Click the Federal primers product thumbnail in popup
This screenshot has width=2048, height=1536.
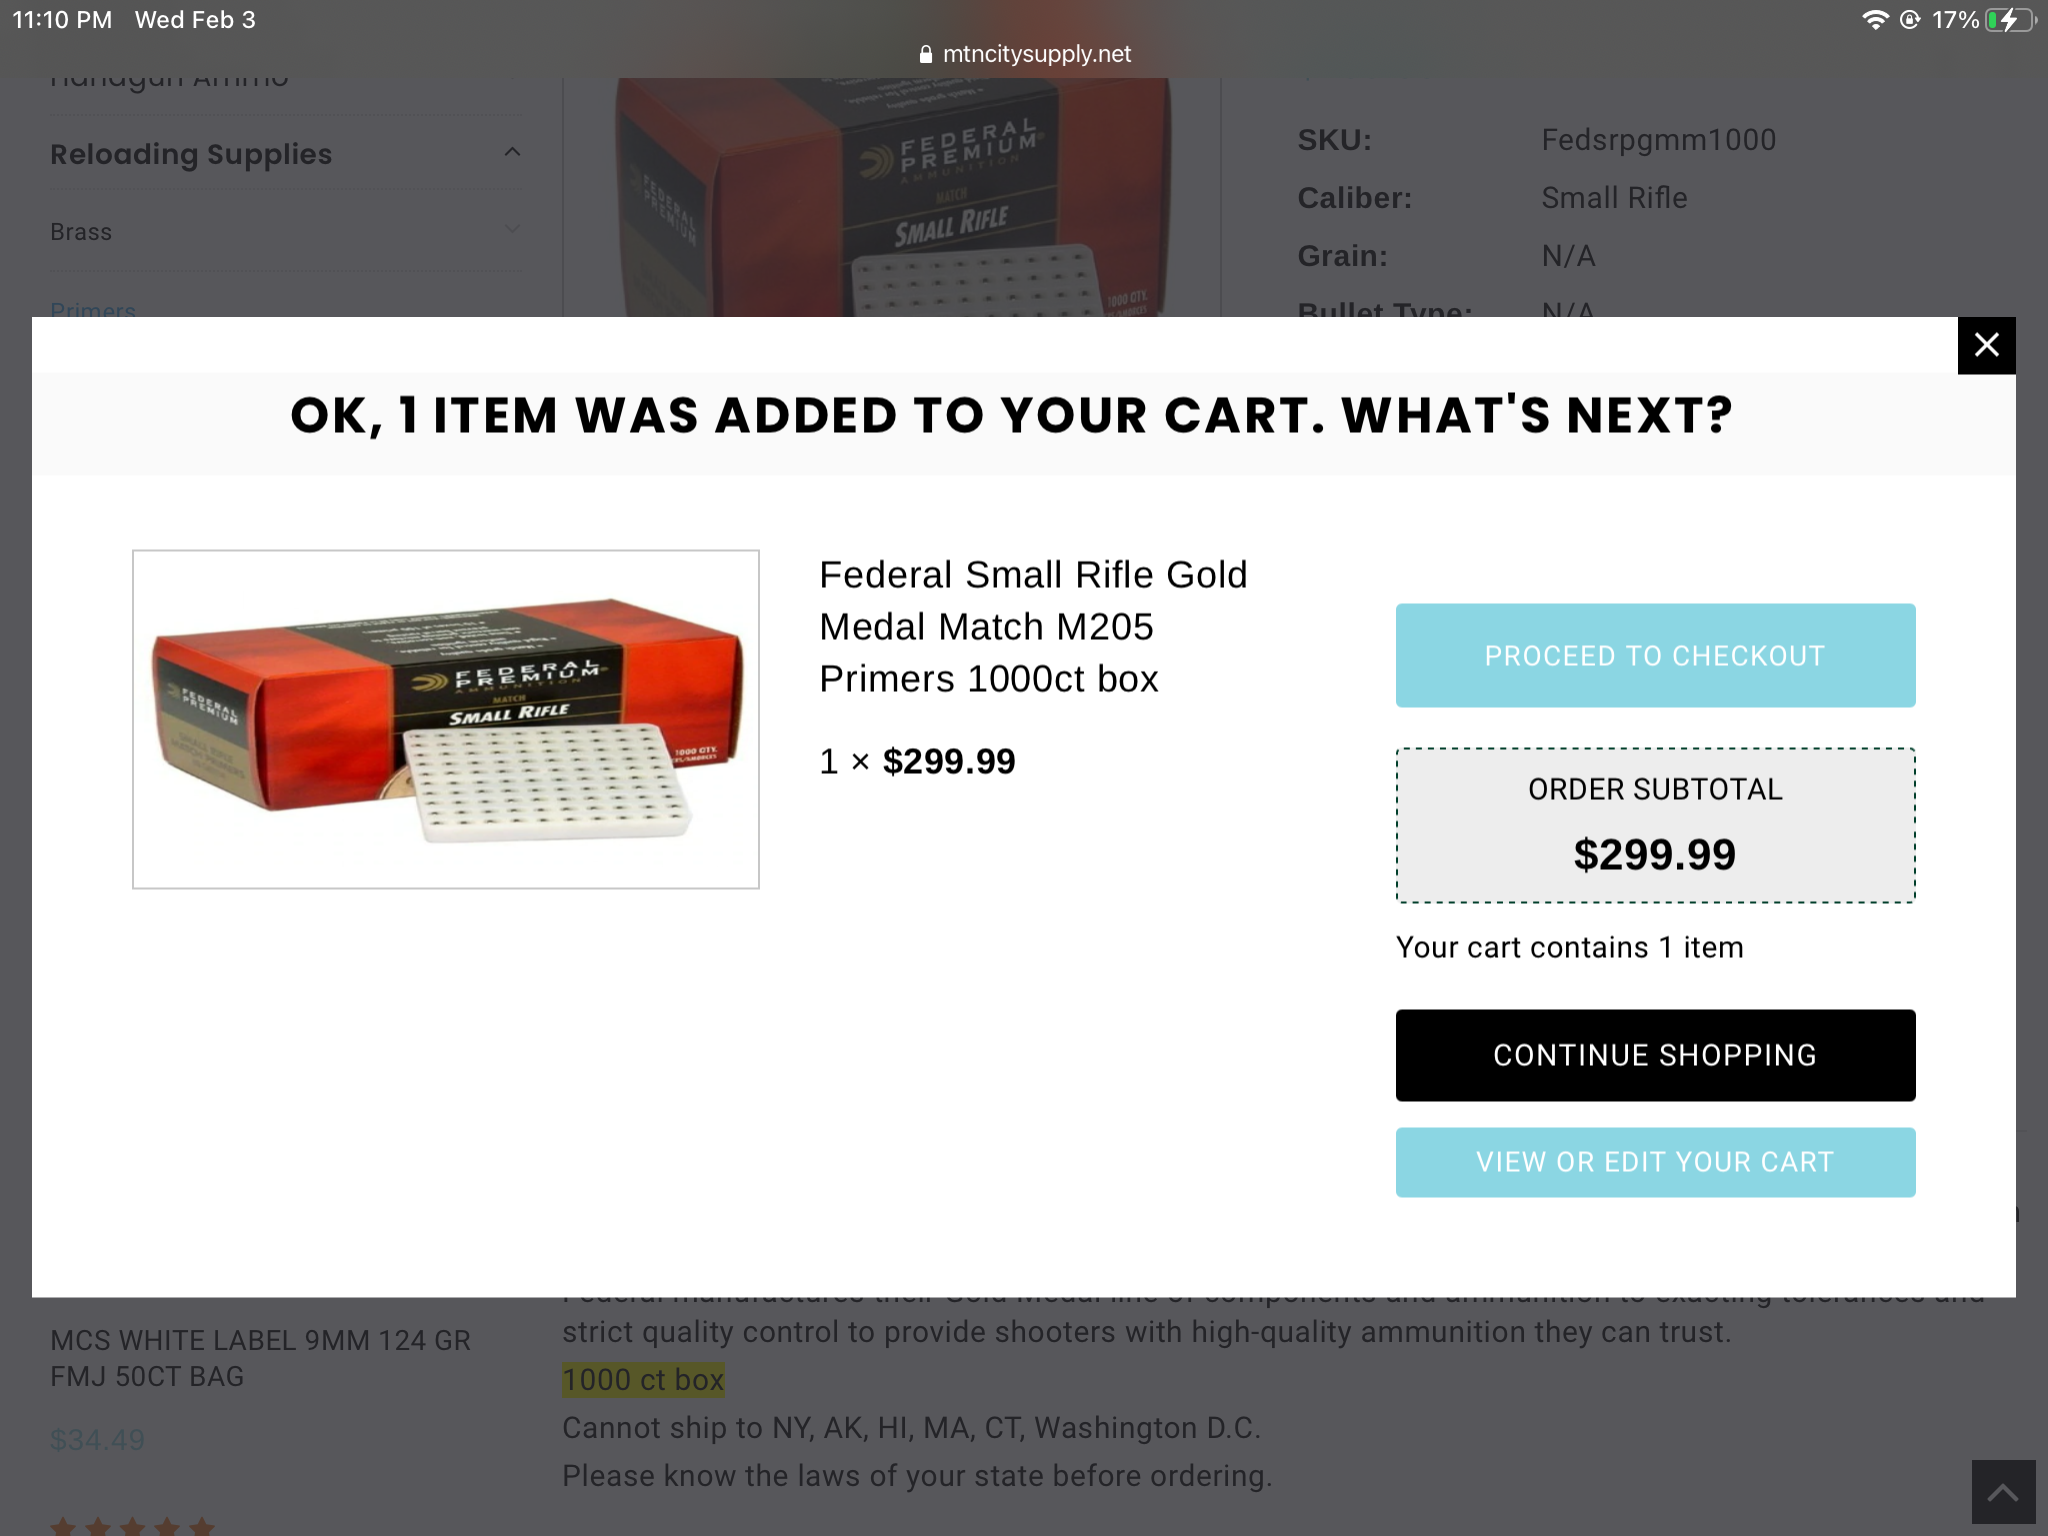tap(446, 719)
